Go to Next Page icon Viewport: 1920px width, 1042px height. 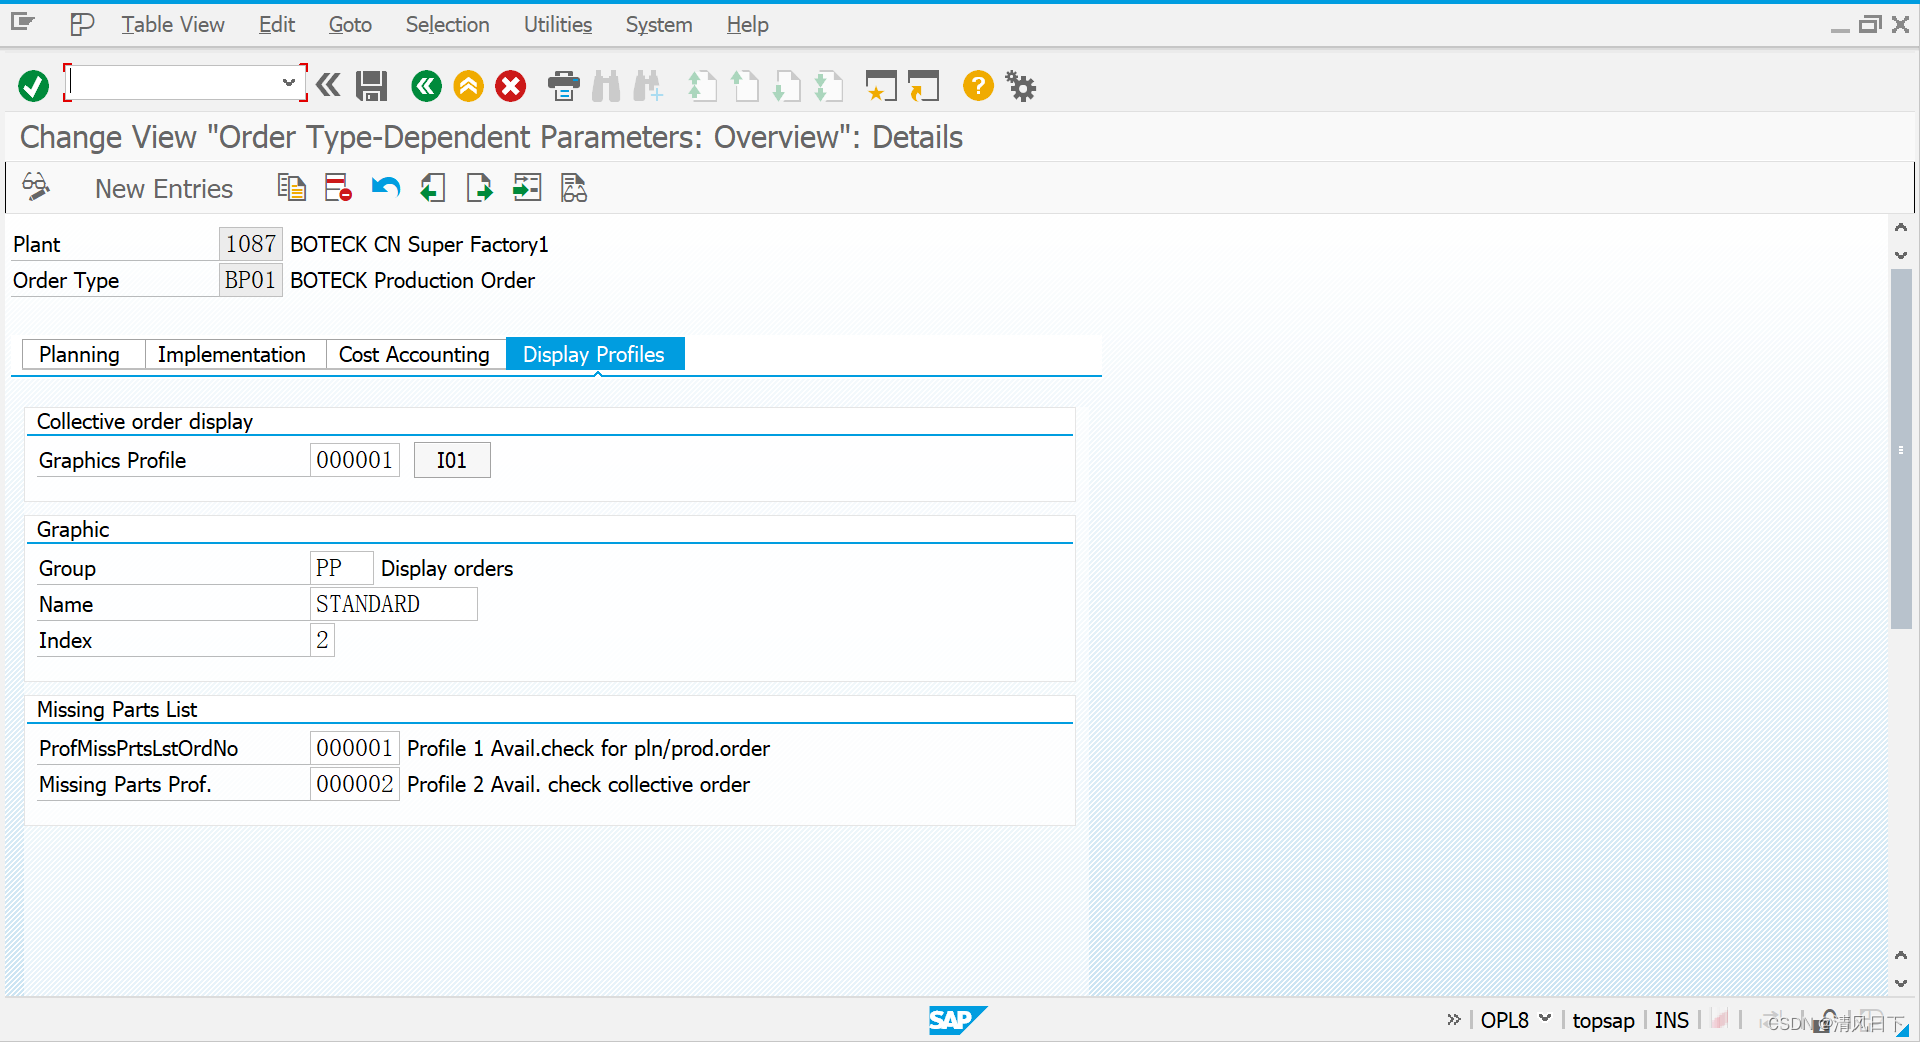(x=787, y=86)
